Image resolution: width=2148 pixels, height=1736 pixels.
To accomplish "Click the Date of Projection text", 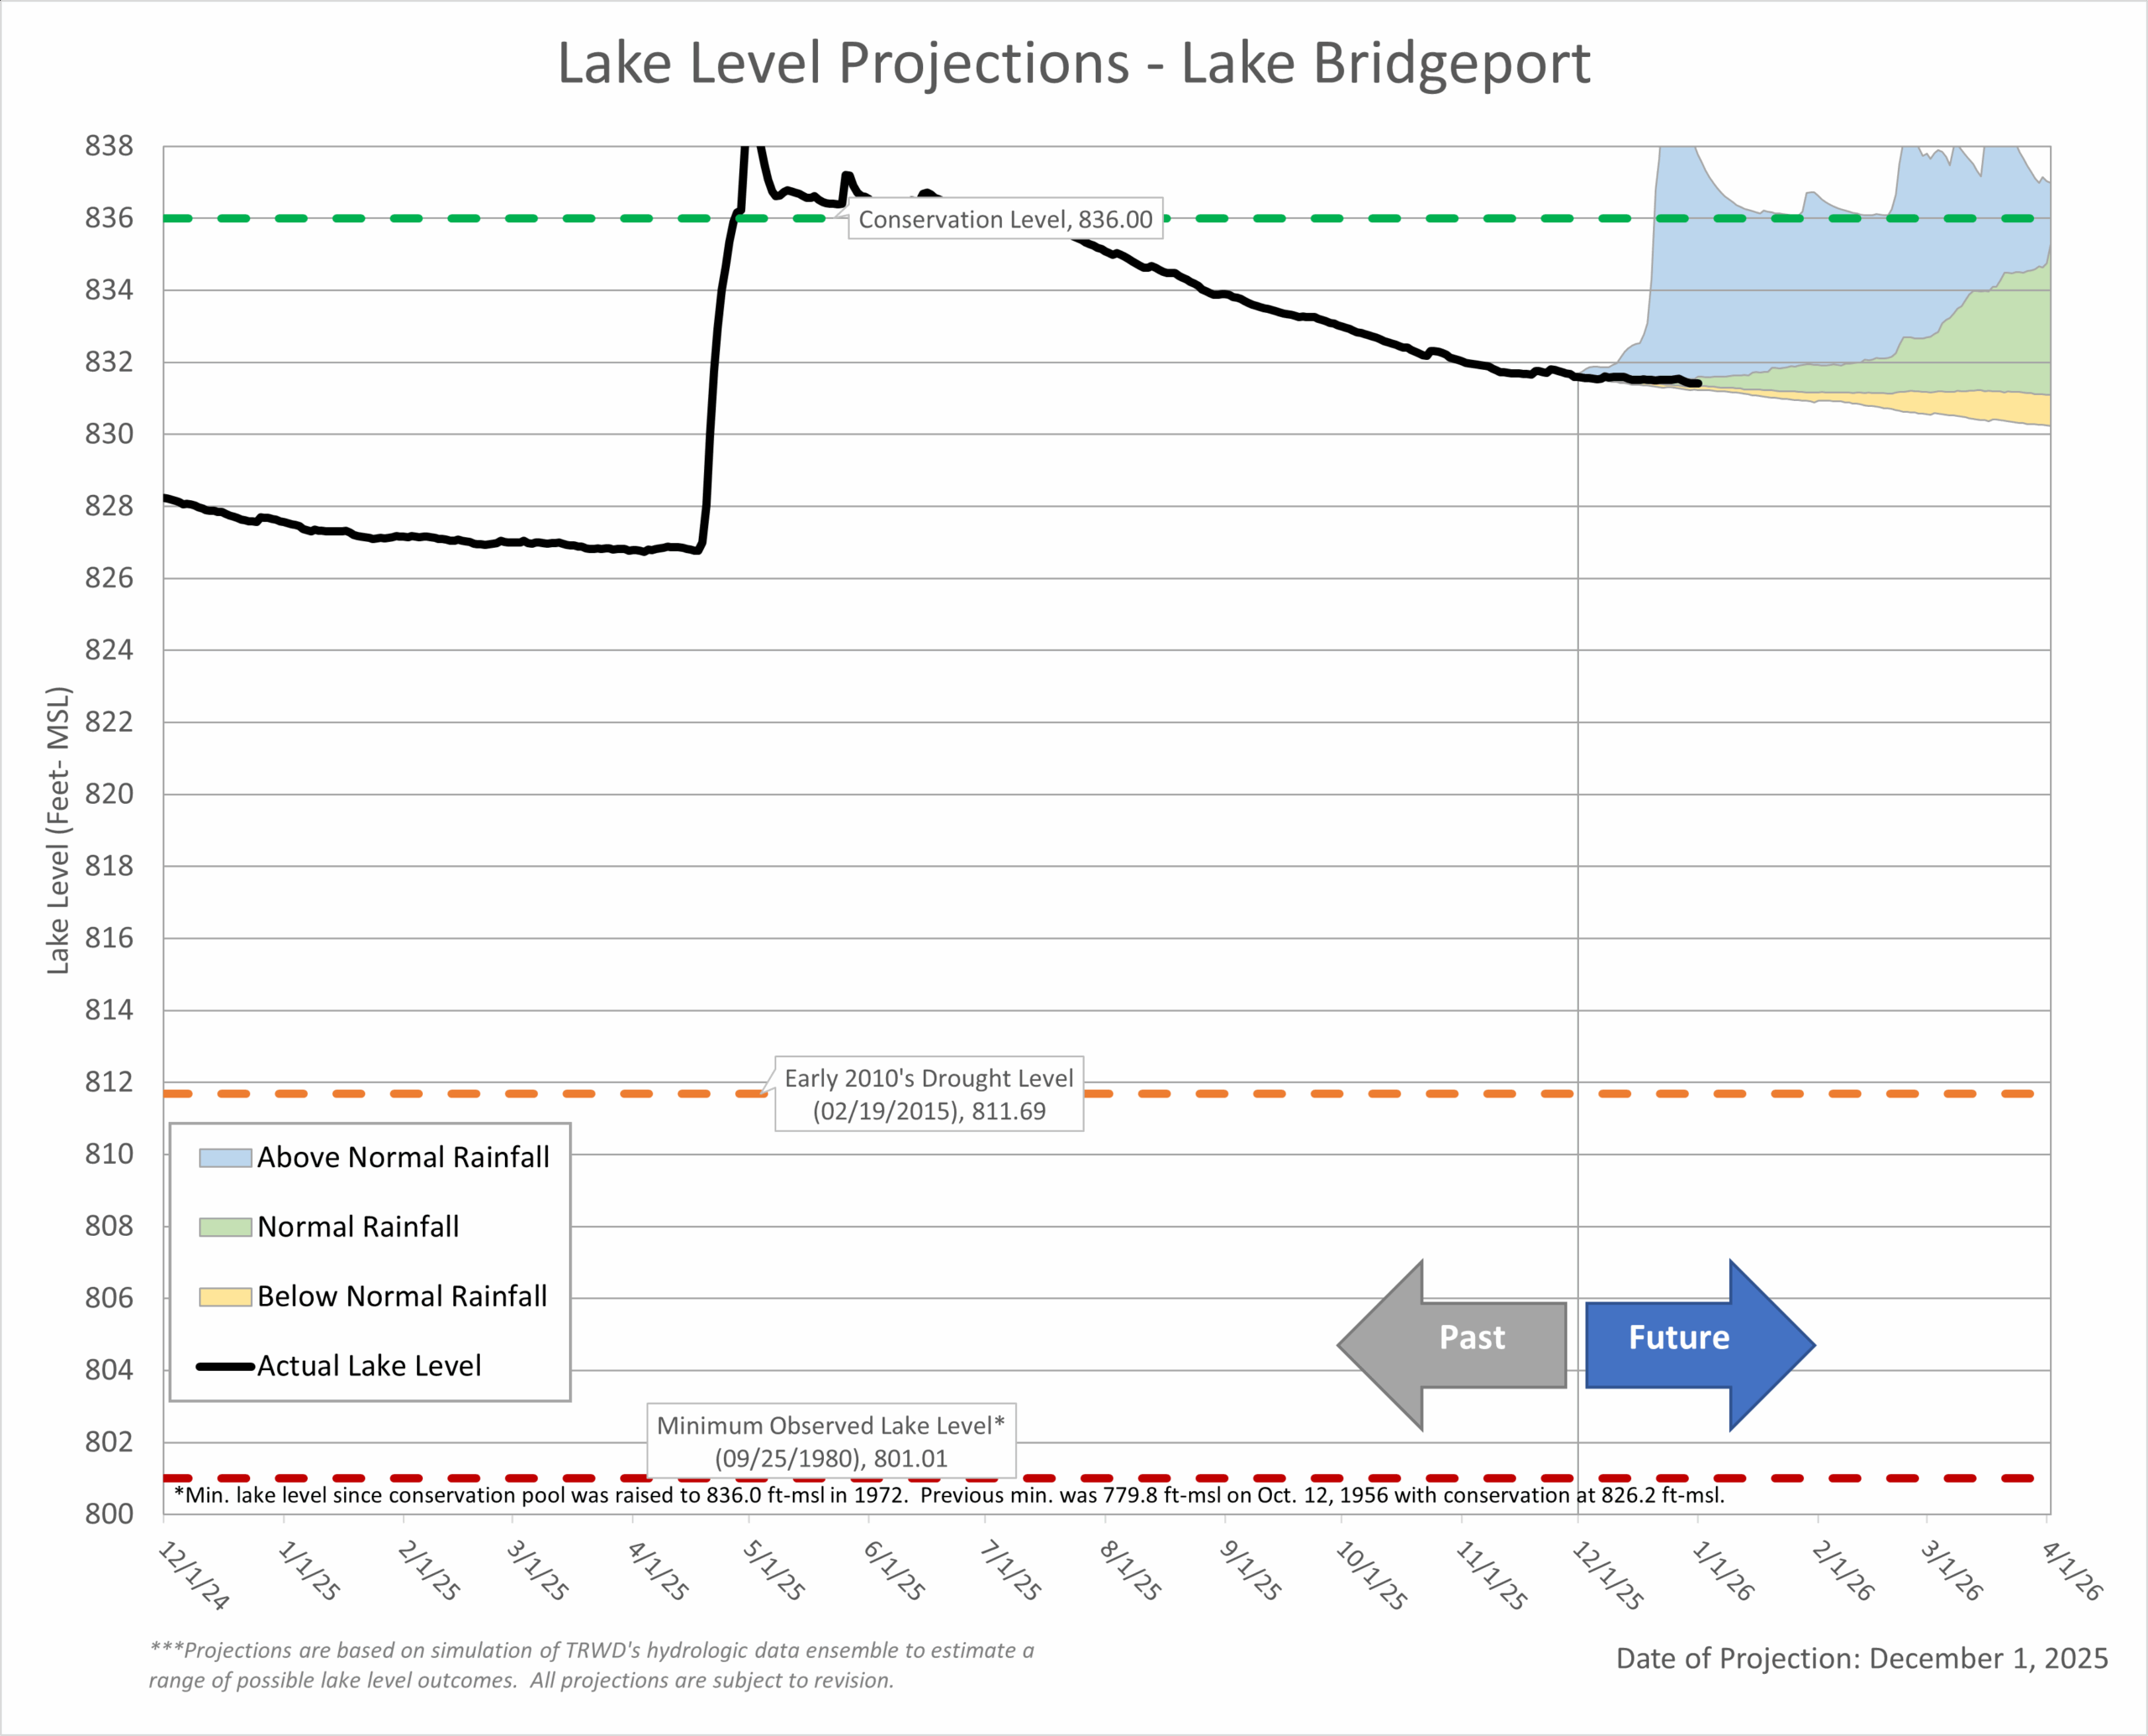I will [1861, 1658].
